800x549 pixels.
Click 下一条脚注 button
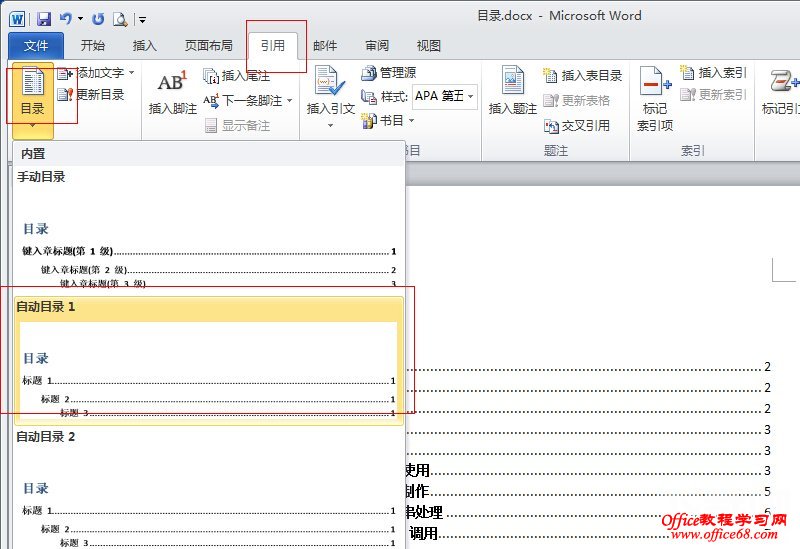(x=243, y=101)
